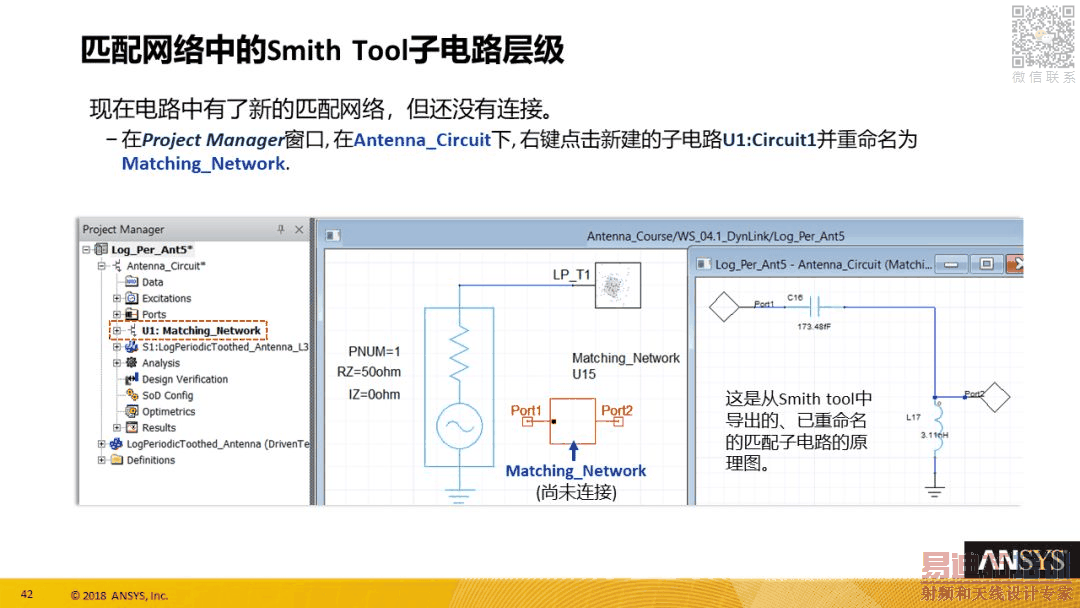
Task: Select U1: Matching_Network tree item
Action: coord(201,331)
